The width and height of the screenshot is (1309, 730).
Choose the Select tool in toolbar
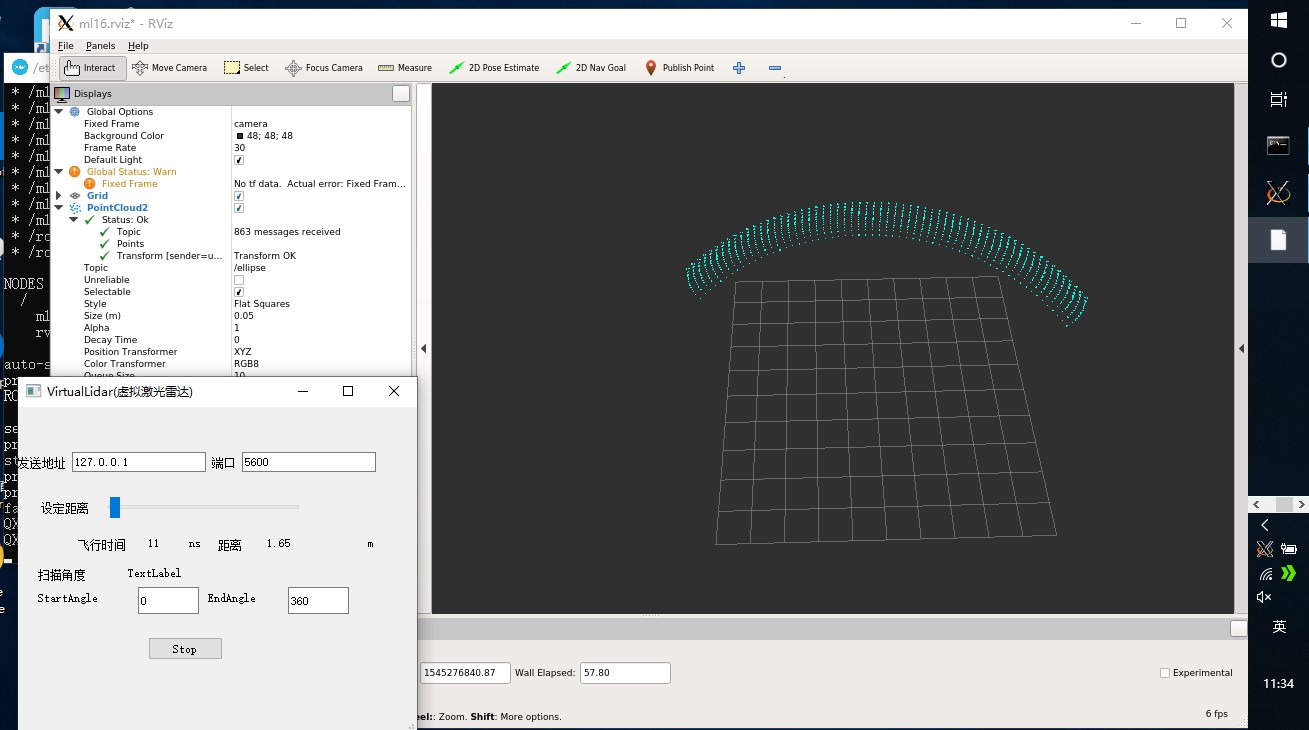pos(246,68)
